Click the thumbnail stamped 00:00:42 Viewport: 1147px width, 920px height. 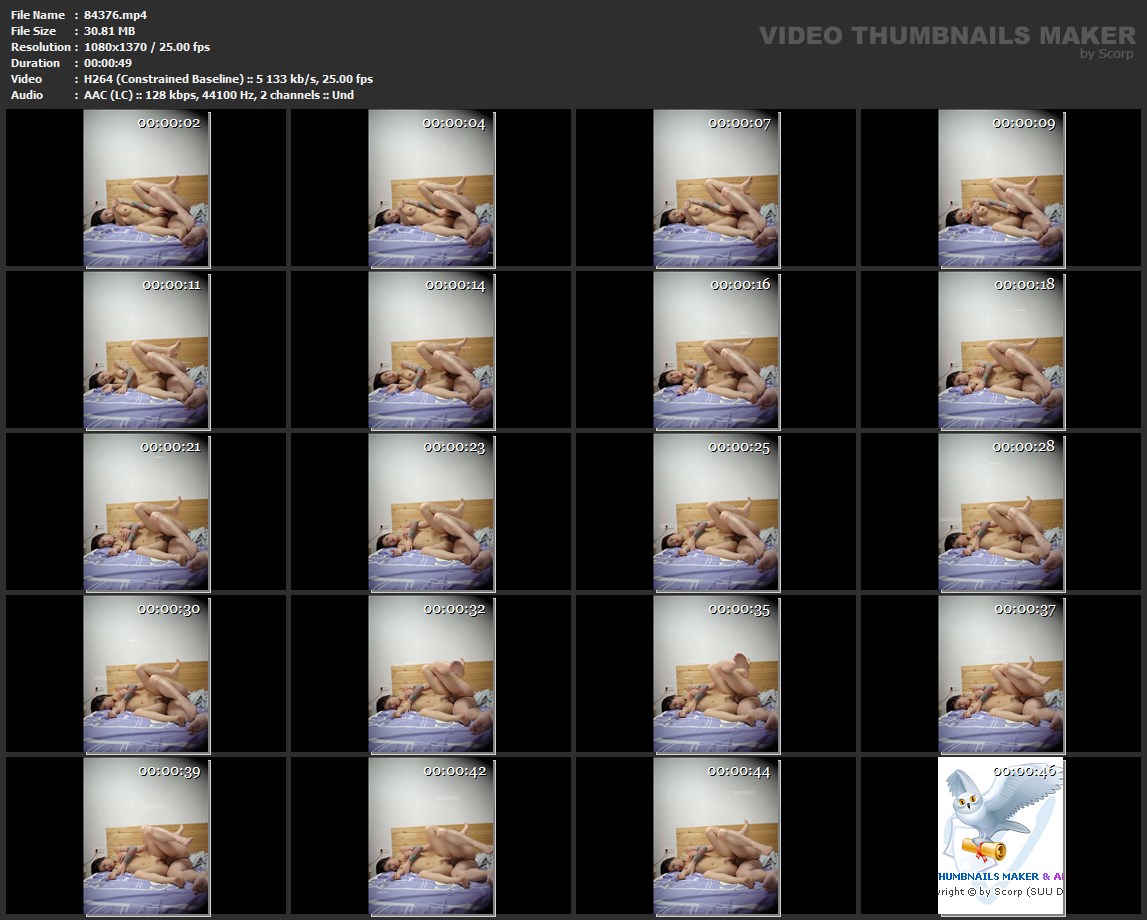[431, 837]
